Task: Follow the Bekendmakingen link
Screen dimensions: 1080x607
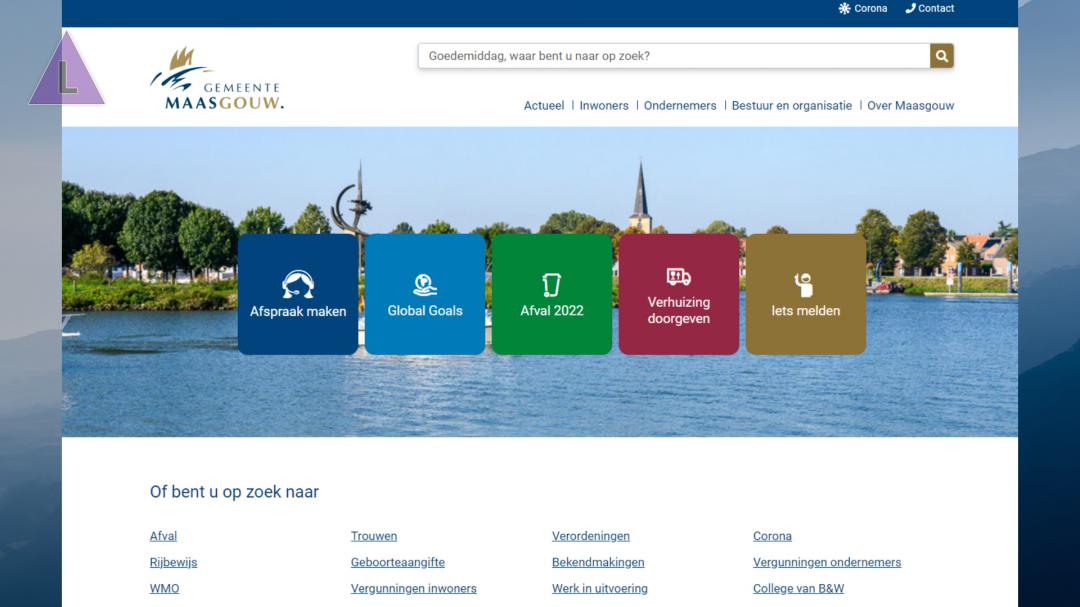Action: tap(598, 562)
